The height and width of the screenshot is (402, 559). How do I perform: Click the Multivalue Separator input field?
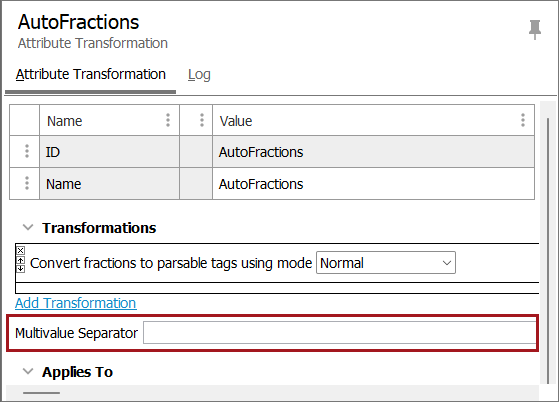340,333
